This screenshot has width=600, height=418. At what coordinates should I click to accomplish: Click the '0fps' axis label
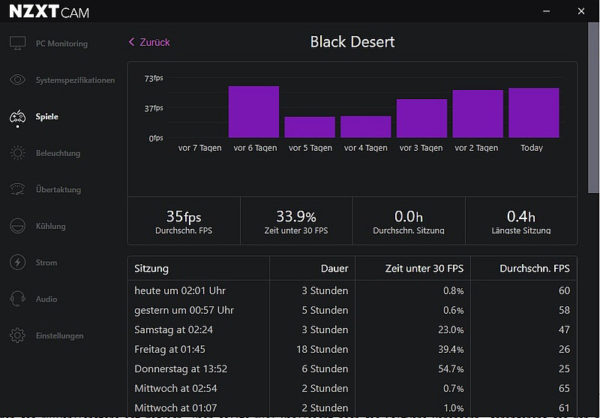pos(156,138)
